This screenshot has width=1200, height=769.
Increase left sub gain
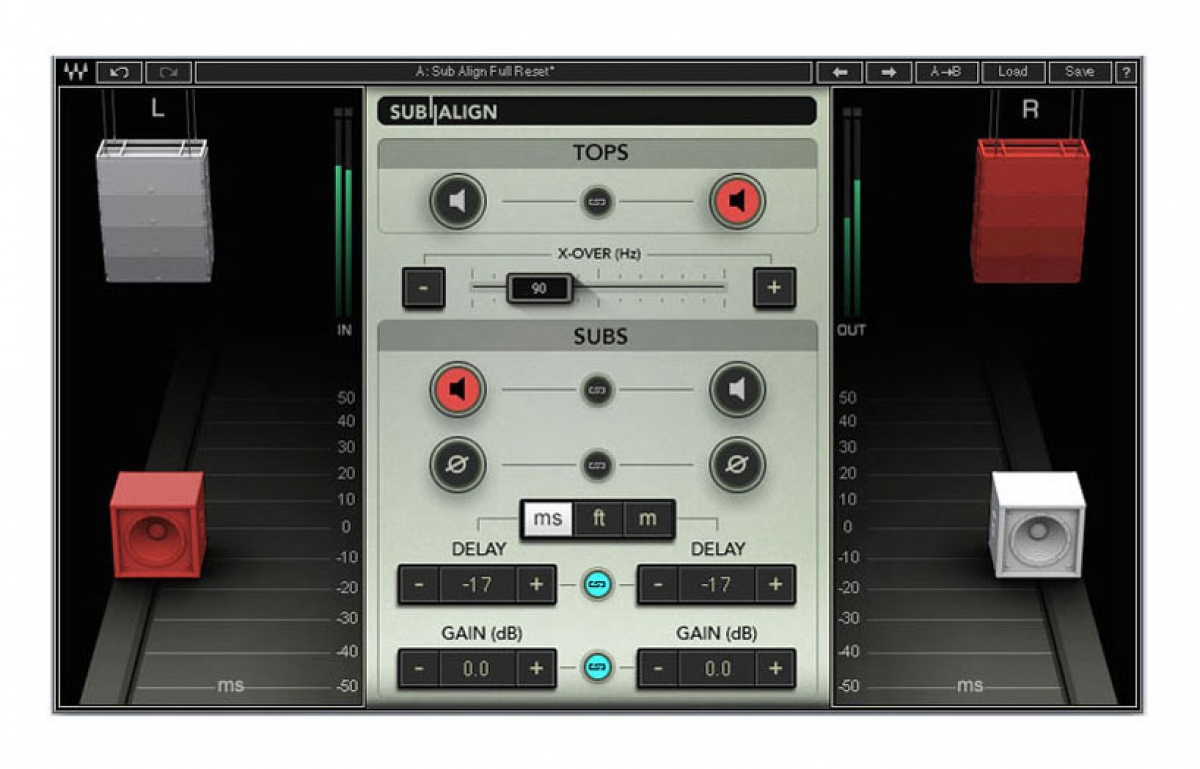tap(536, 668)
